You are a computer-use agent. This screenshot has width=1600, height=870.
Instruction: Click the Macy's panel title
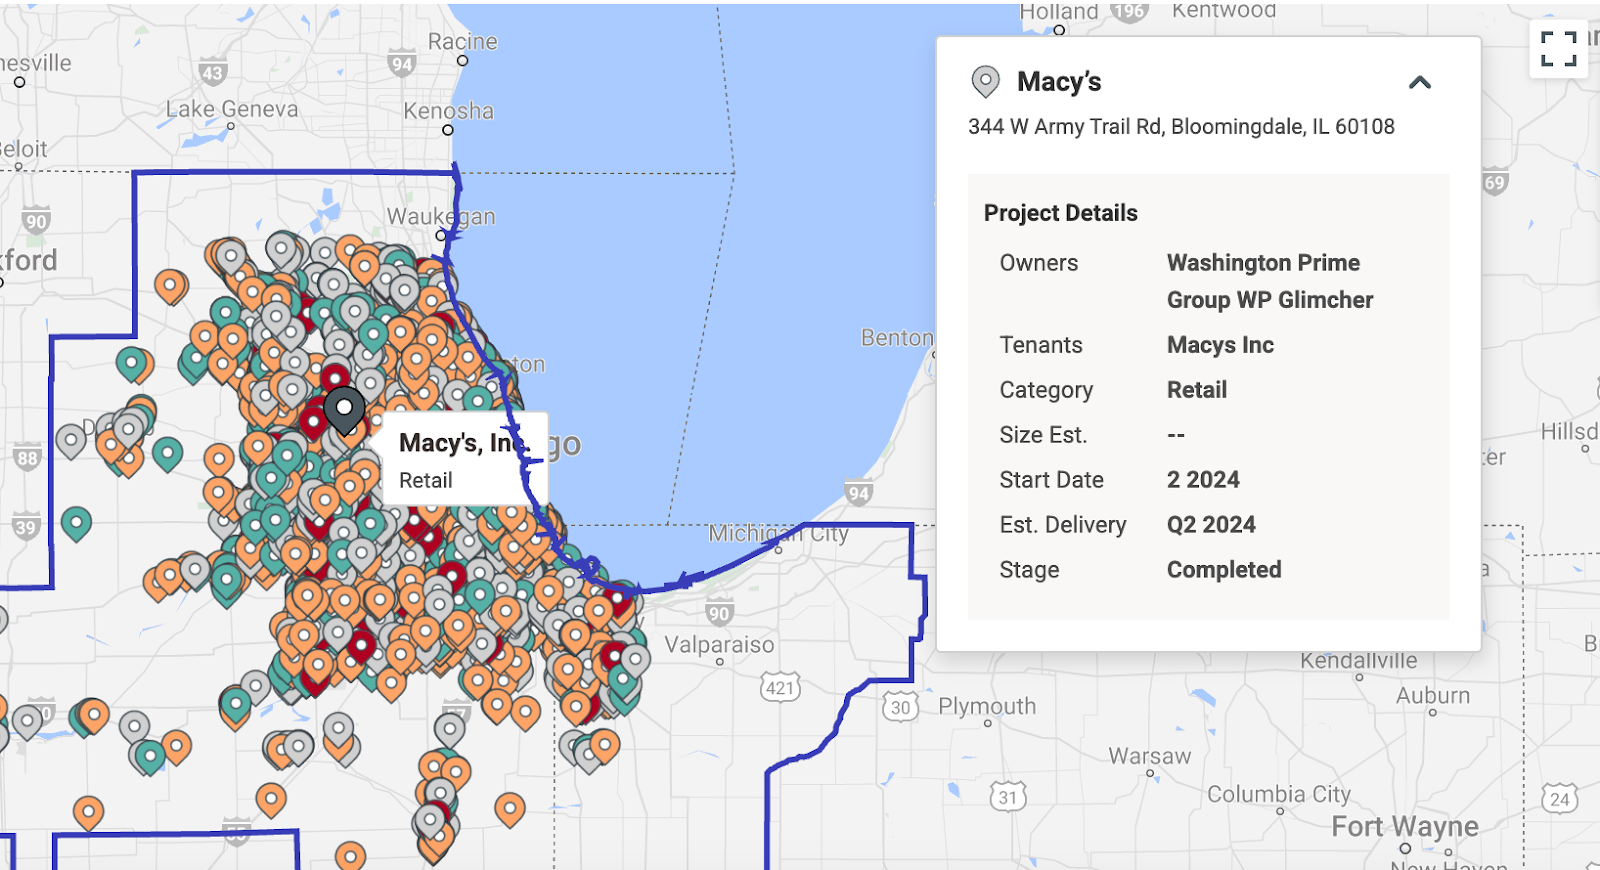[x=1059, y=82]
